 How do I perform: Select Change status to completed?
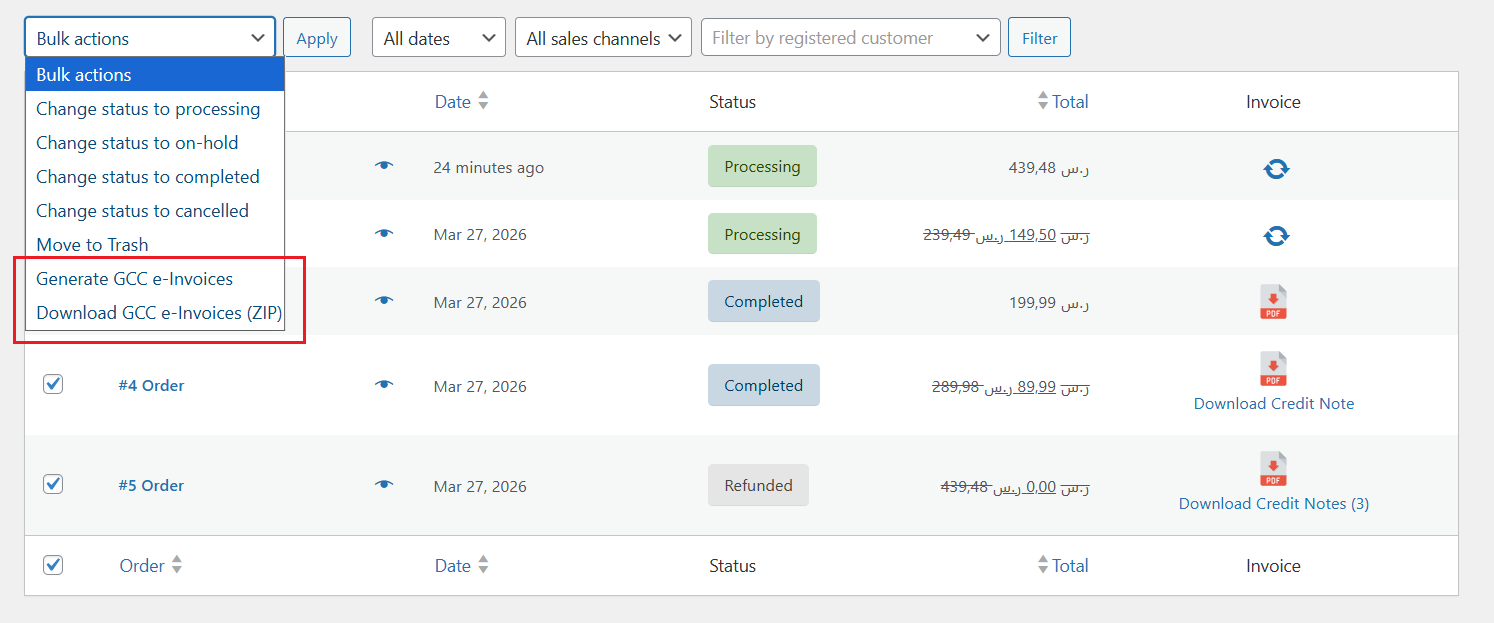point(147,176)
